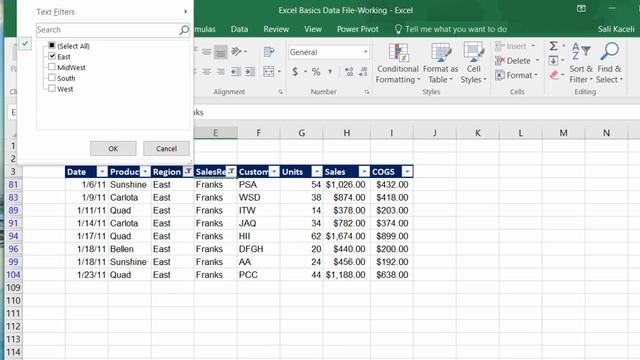Screen dimensions: 640x360
Task: Open the Data ribbon tab
Action: coord(239,29)
